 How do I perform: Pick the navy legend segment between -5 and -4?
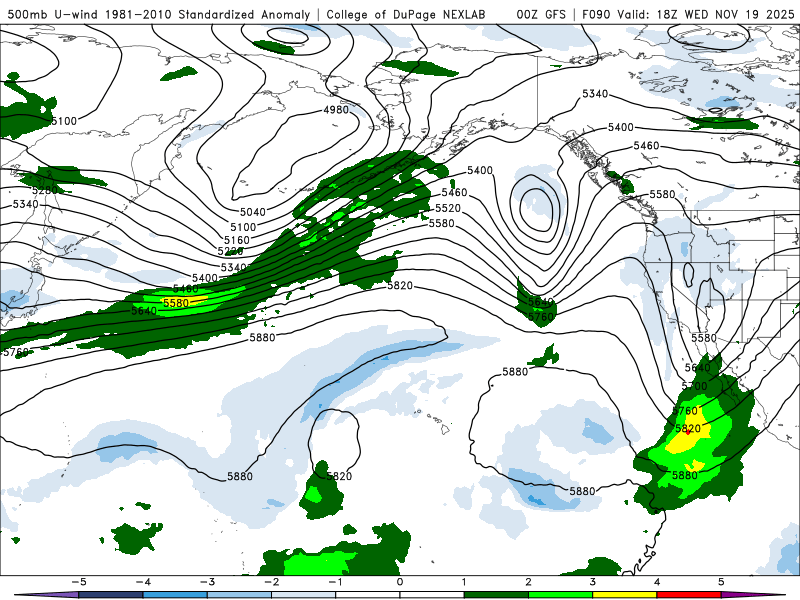(x=111, y=595)
